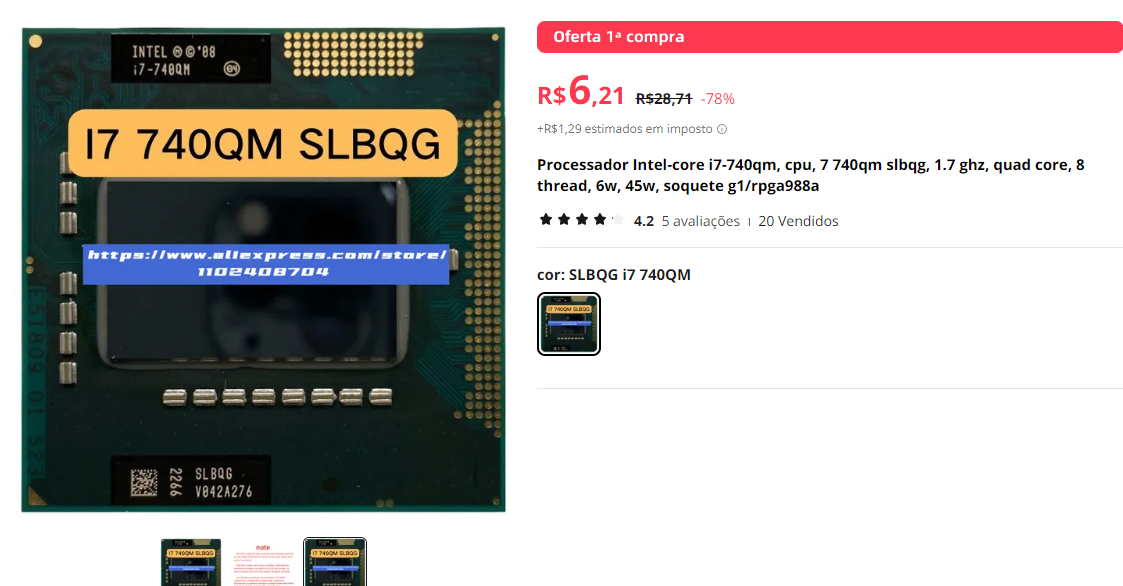Click the struck-through R$28,71 original price

tap(664, 99)
